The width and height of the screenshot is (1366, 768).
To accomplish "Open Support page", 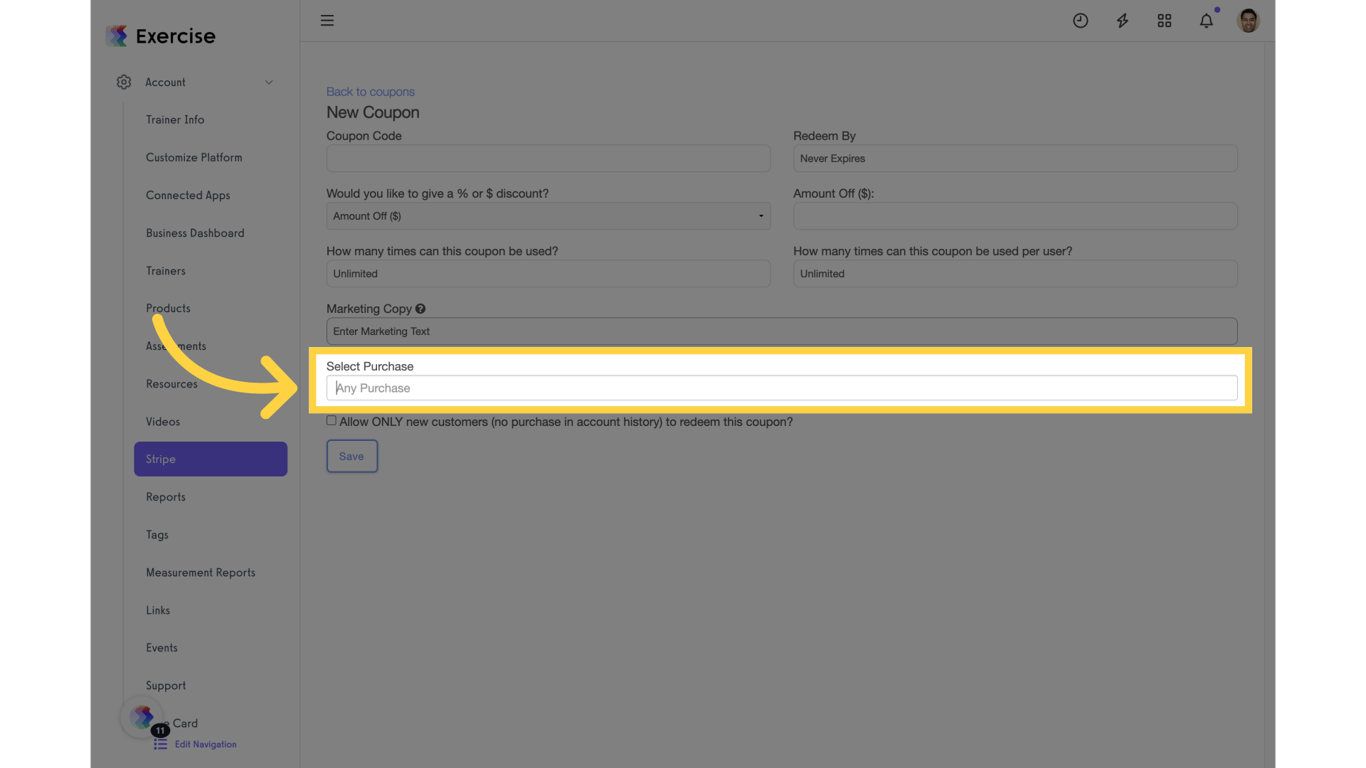I will tap(166, 686).
